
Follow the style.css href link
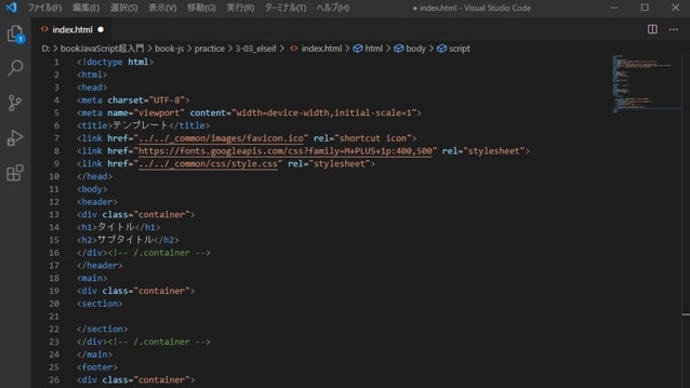[x=208, y=164]
